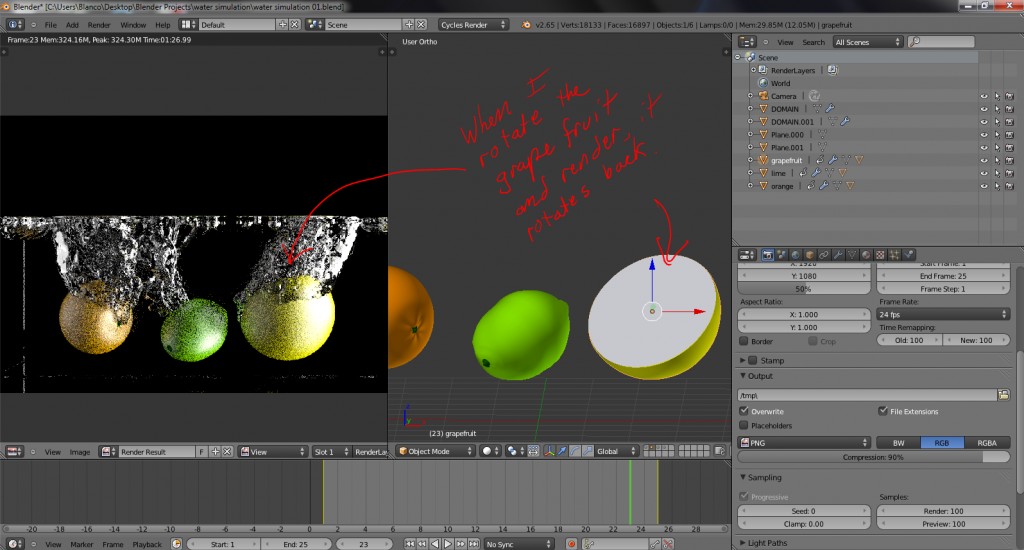Adjust the 50% resolution scale slider
Viewport: 1024px width, 550px height.
(804, 289)
